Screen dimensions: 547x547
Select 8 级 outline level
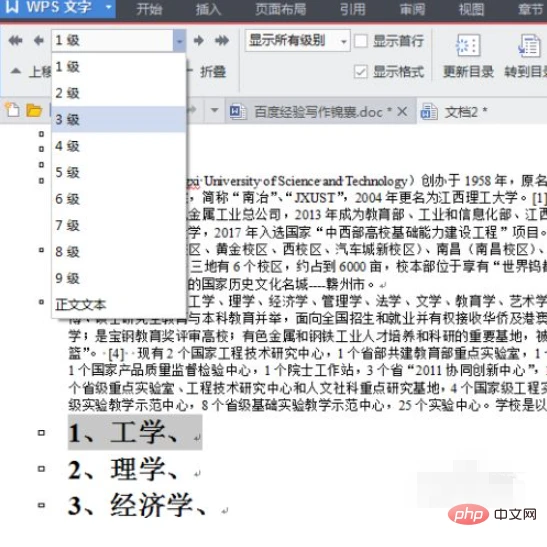[119, 252]
